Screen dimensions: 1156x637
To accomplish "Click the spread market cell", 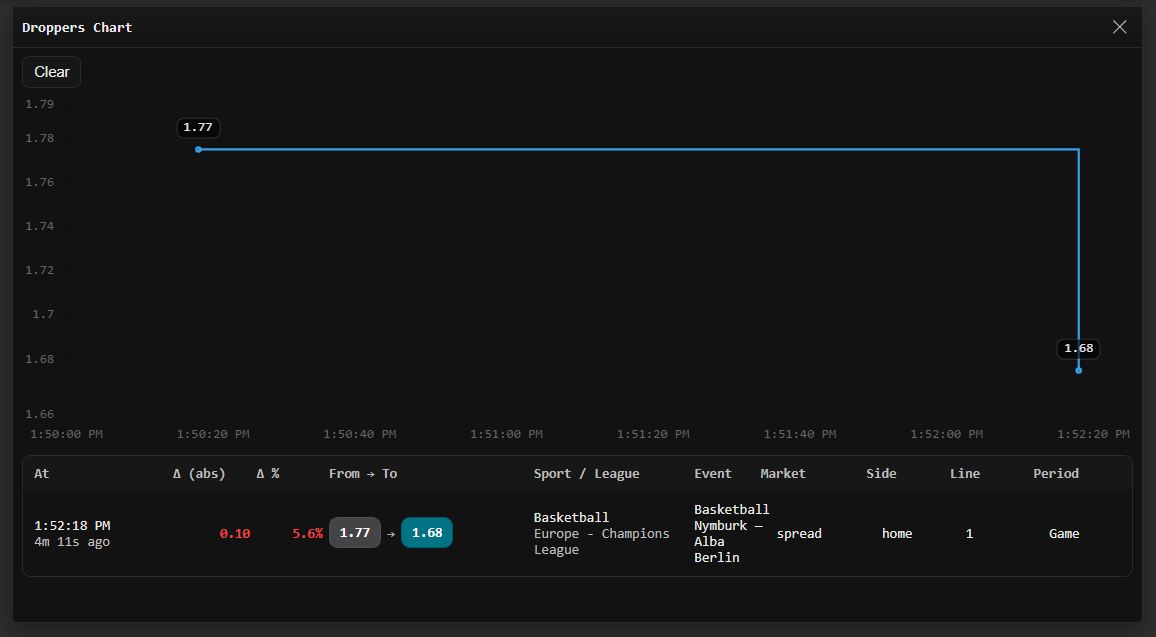I will 798,533.
